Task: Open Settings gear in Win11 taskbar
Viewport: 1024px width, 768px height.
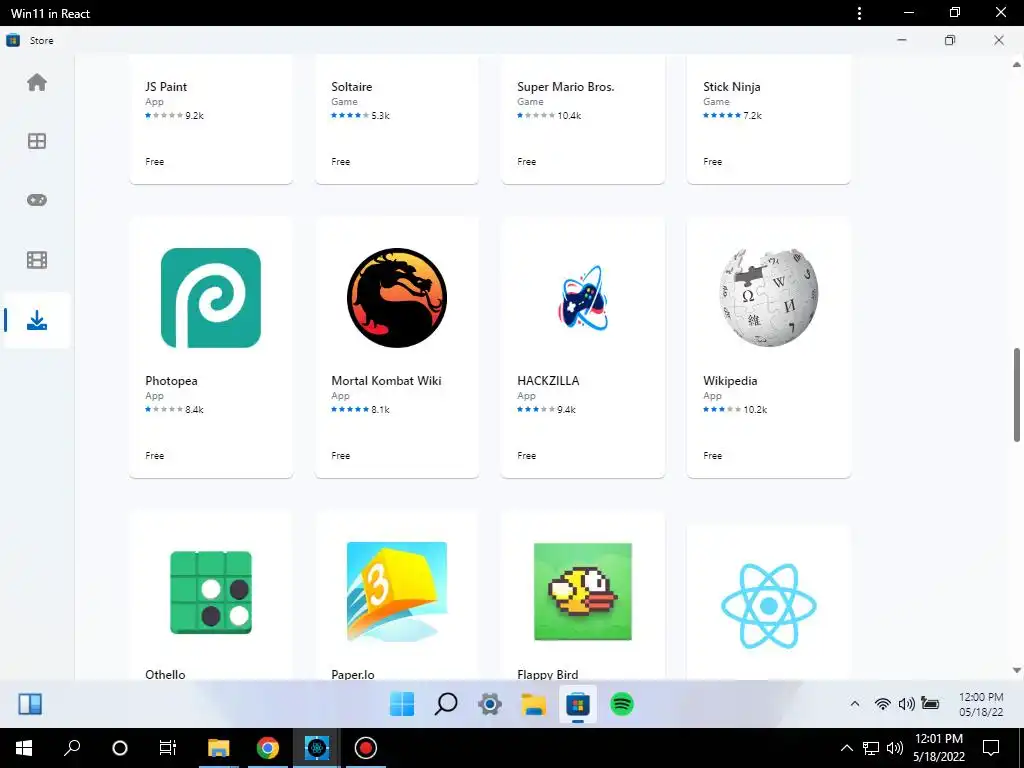Action: click(x=490, y=704)
